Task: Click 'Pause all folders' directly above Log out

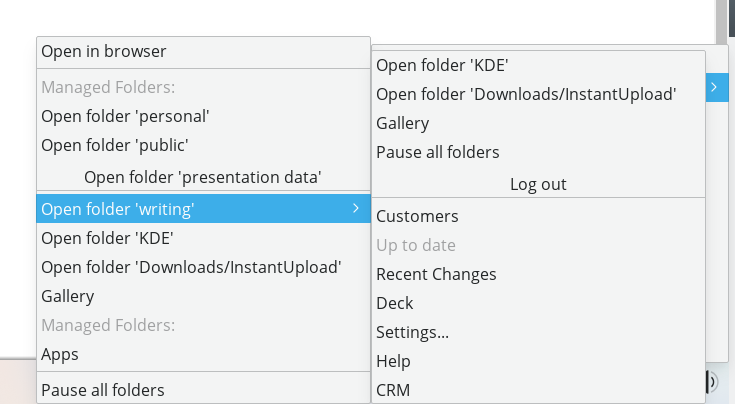Action: [438, 152]
